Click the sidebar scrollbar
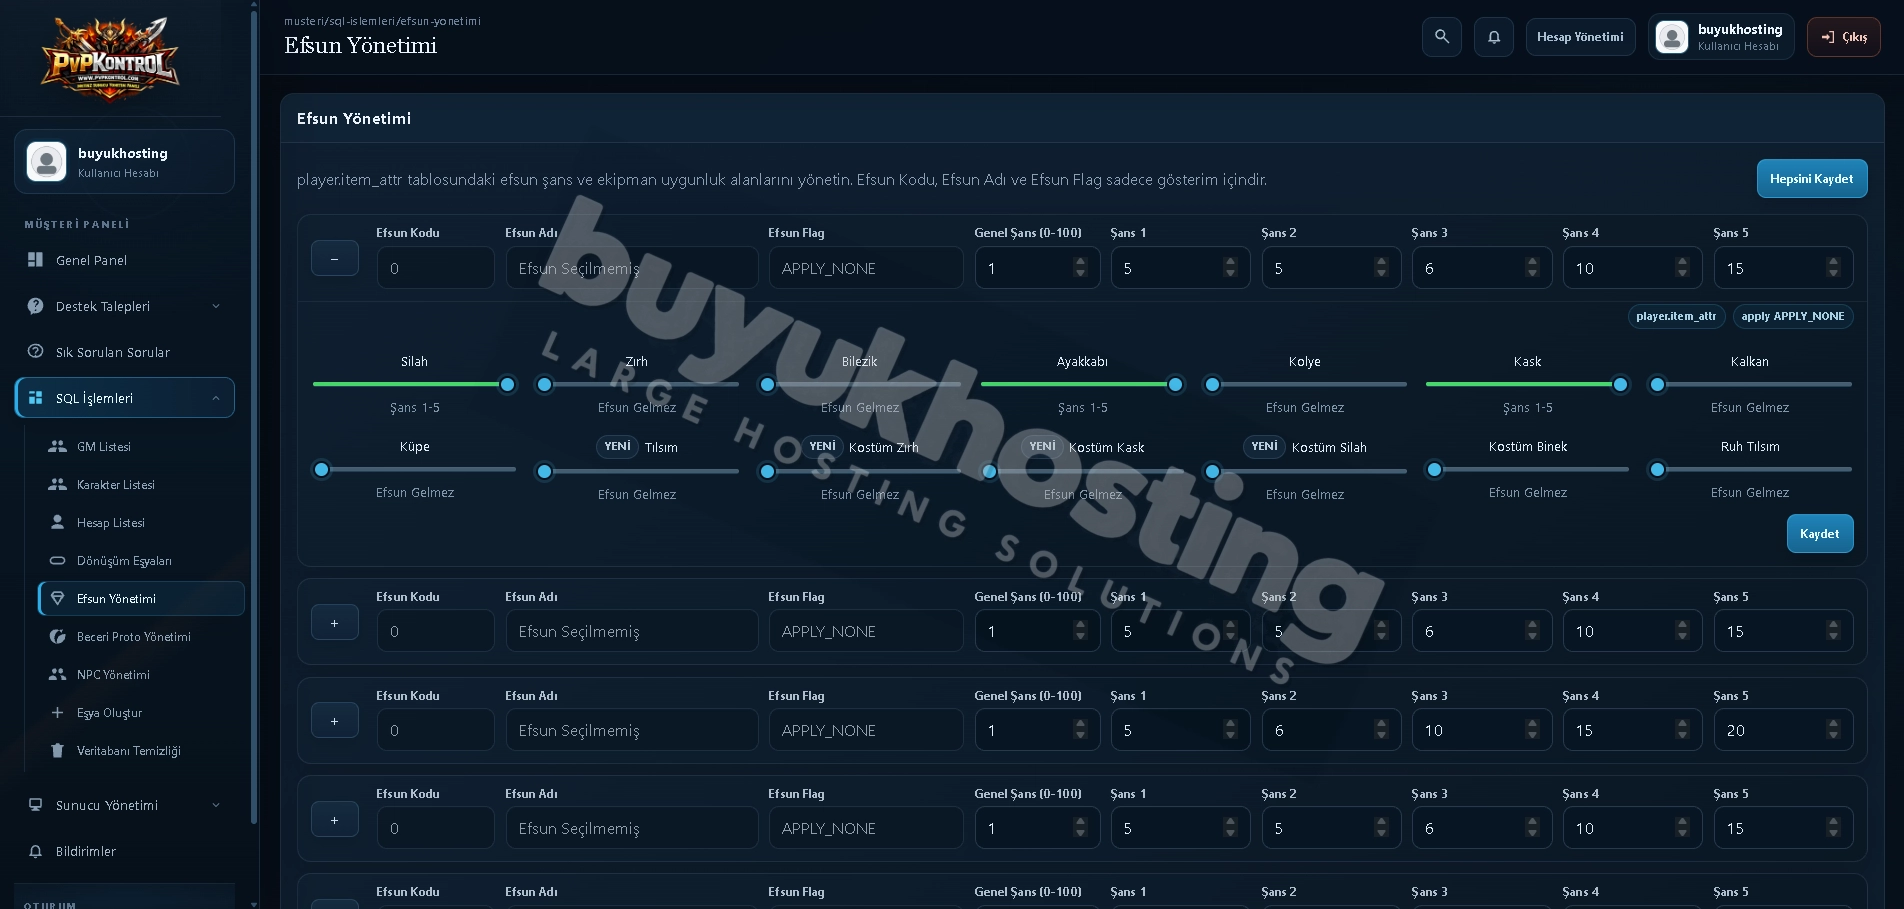1904x909 pixels. tap(254, 418)
